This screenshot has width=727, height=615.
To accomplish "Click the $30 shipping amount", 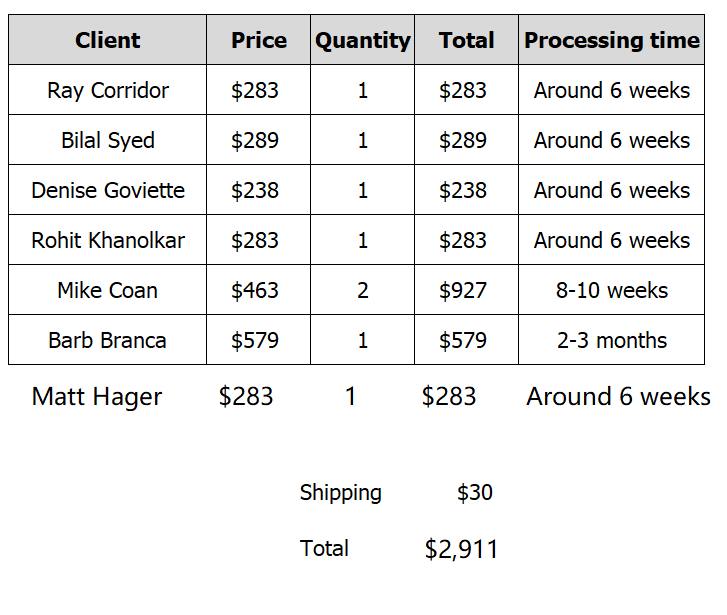I will (x=474, y=493).
